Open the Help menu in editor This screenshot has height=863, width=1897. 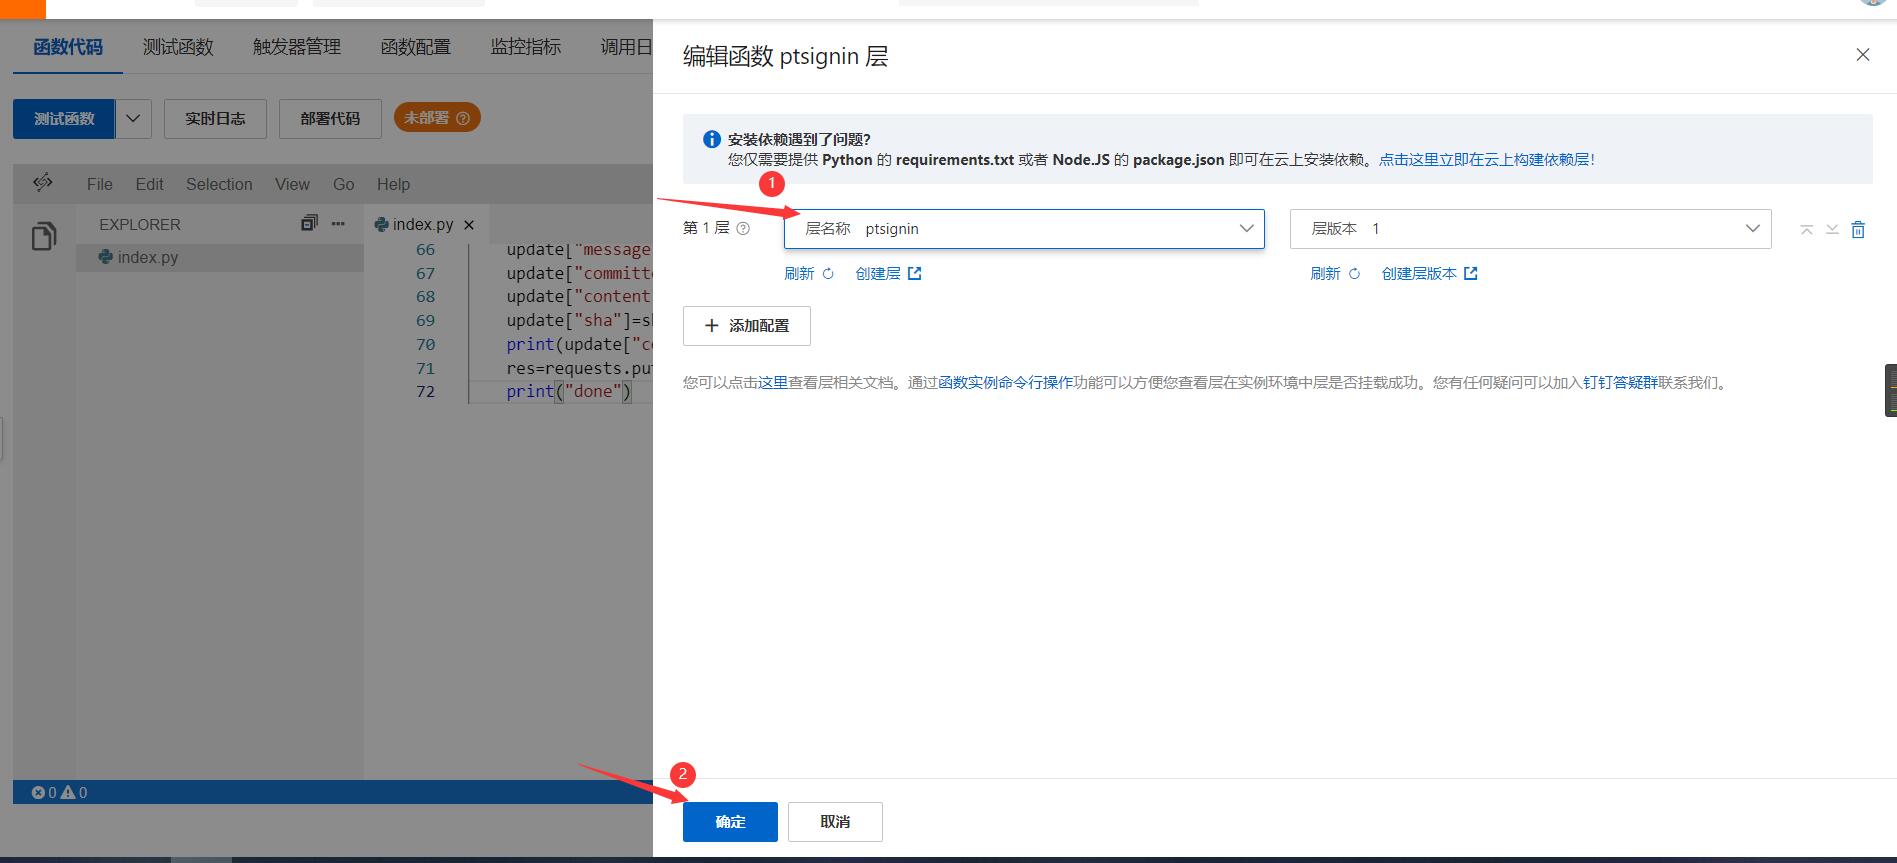pos(393,184)
